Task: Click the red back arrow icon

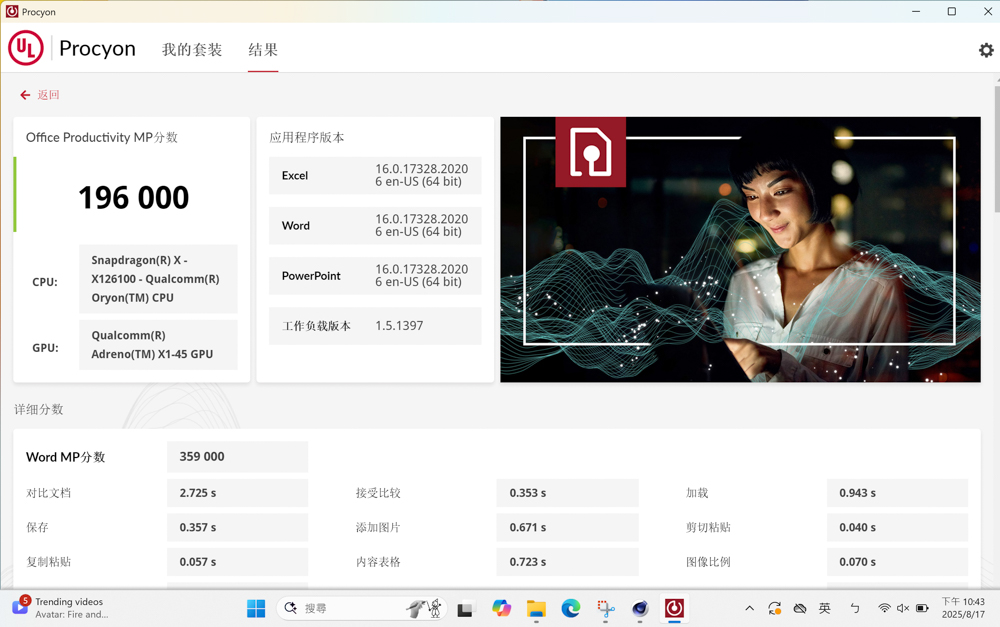Action: point(25,95)
